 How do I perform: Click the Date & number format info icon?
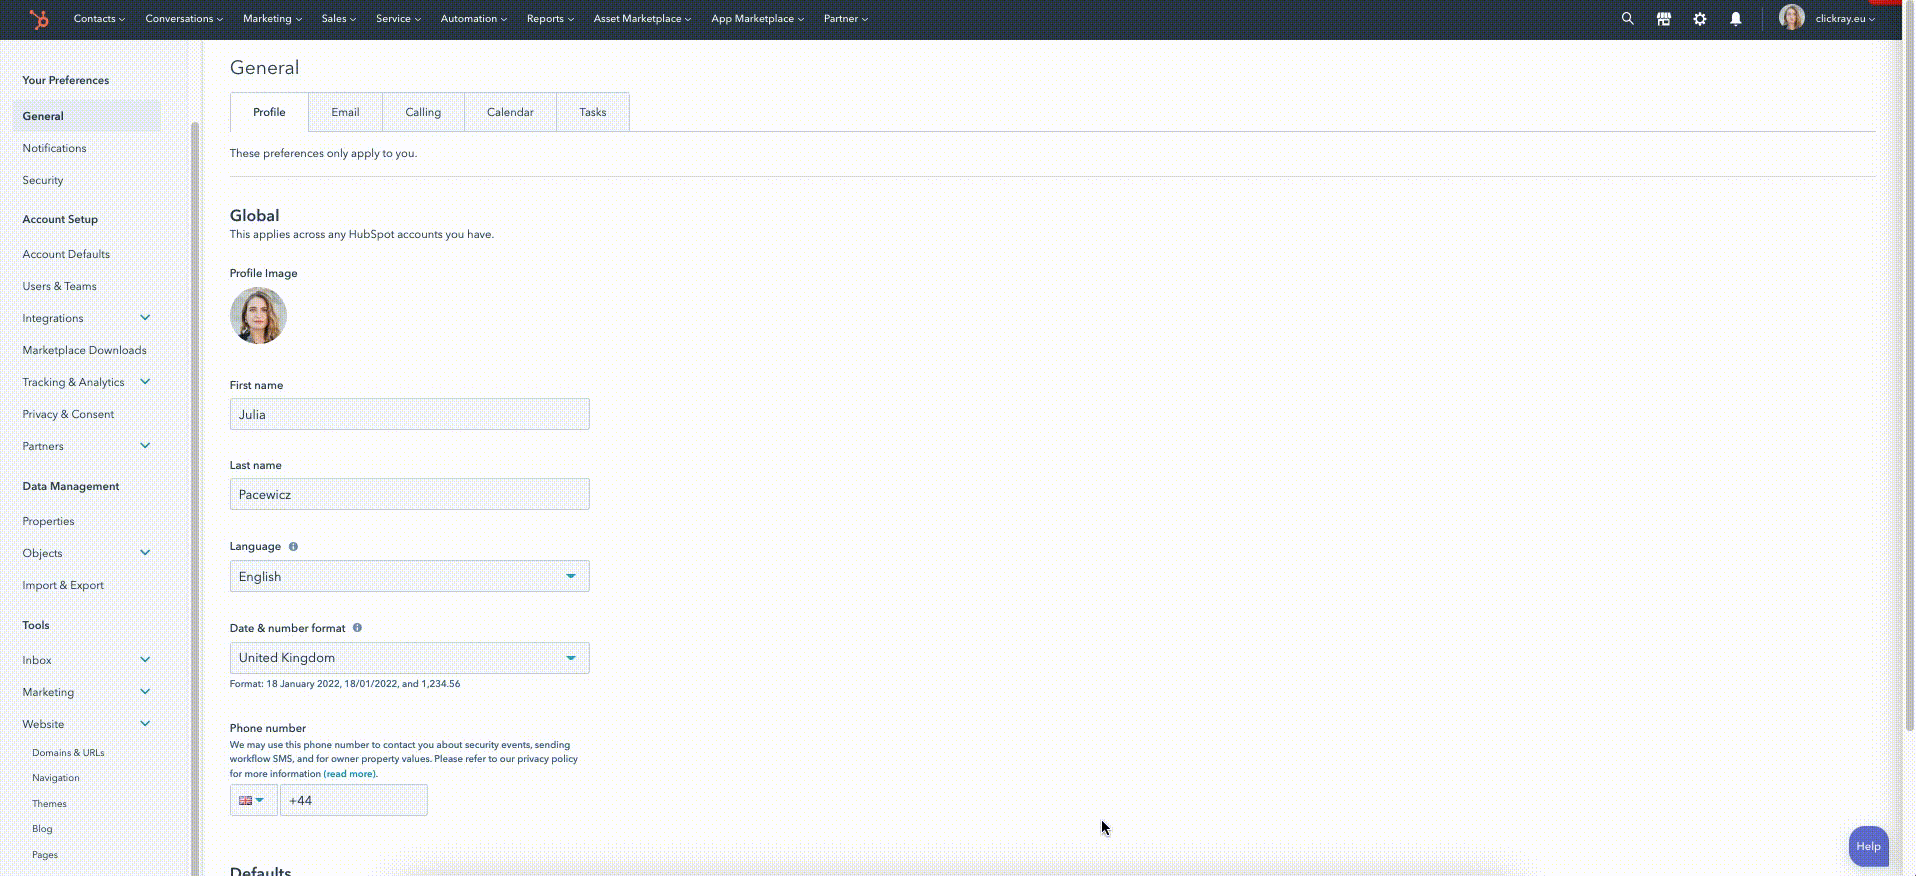tap(357, 628)
